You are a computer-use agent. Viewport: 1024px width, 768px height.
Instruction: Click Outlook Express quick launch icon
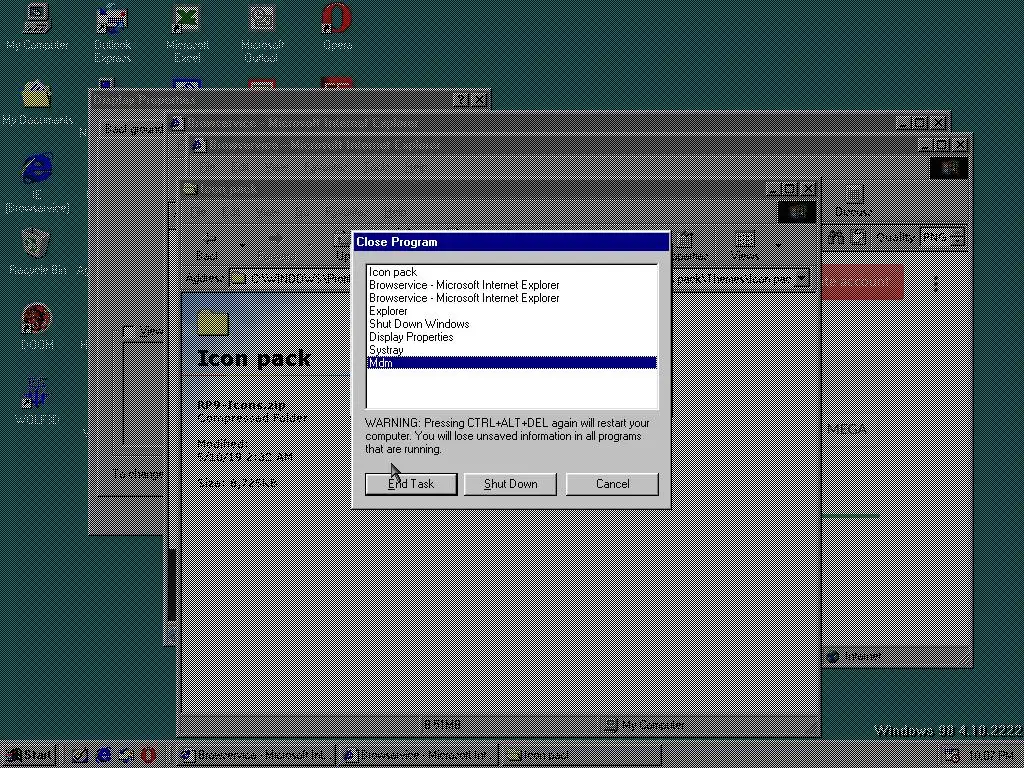(x=126, y=755)
